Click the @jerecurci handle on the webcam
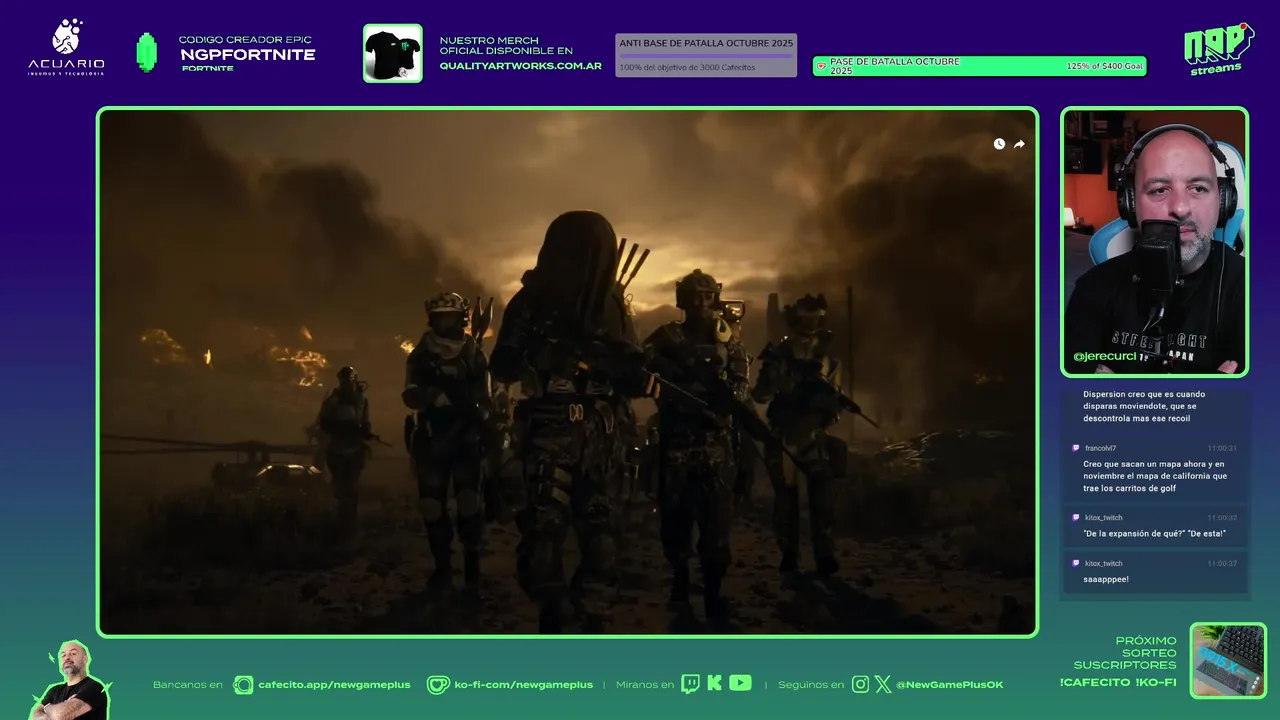 click(1106, 356)
